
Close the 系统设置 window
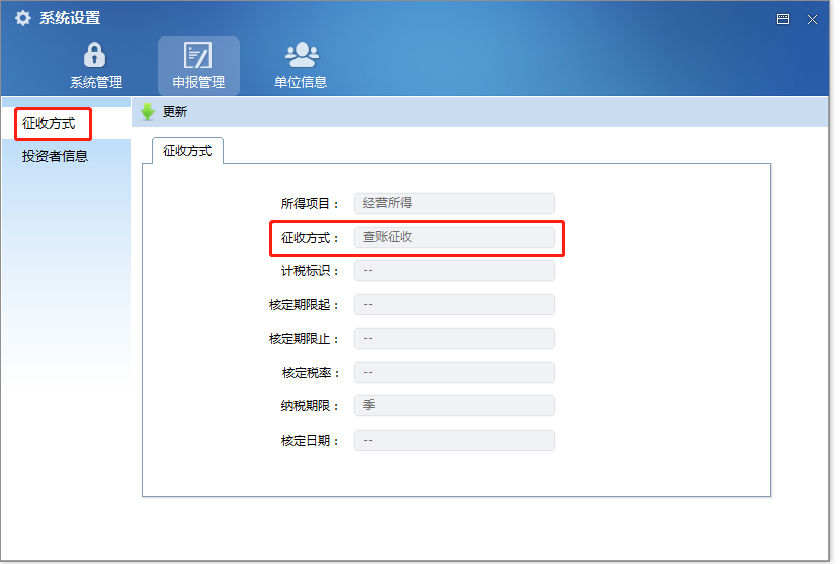pyautogui.click(x=812, y=20)
